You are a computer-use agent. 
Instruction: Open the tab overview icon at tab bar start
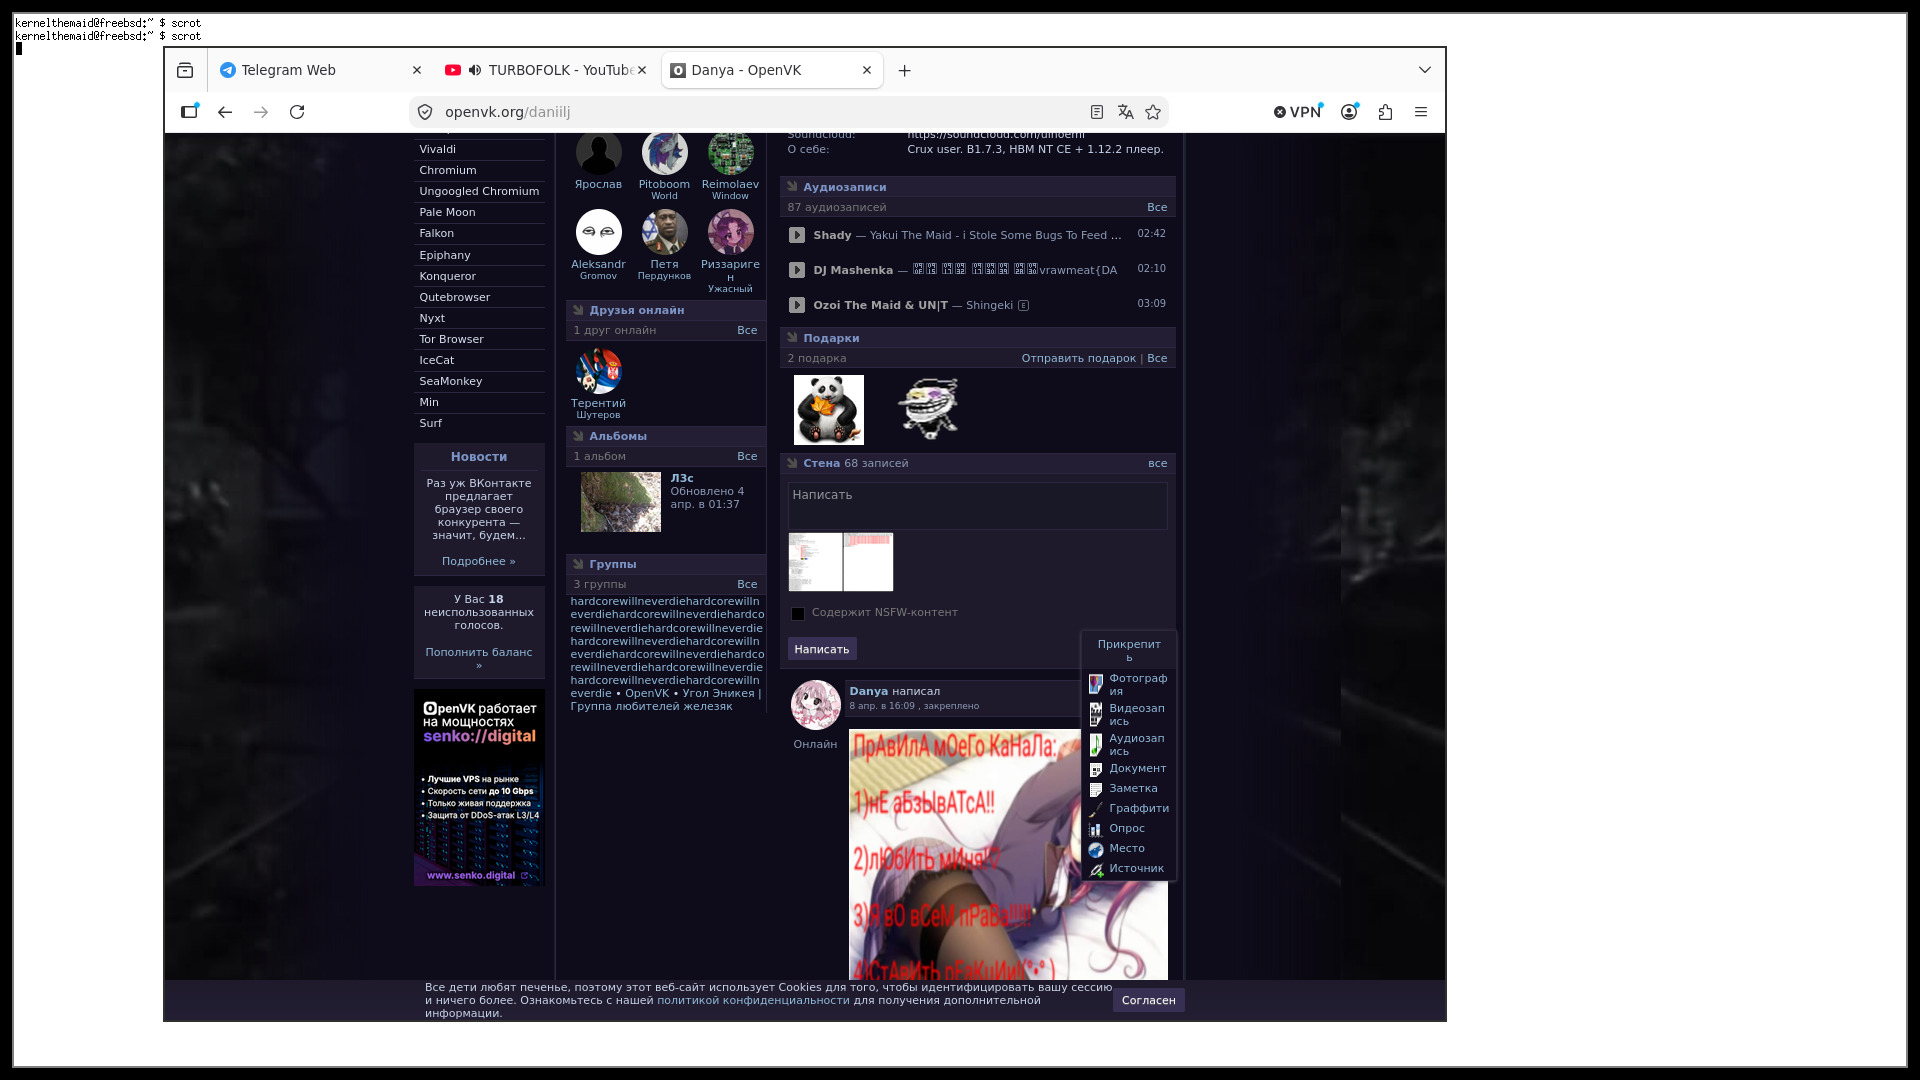pyautogui.click(x=185, y=70)
